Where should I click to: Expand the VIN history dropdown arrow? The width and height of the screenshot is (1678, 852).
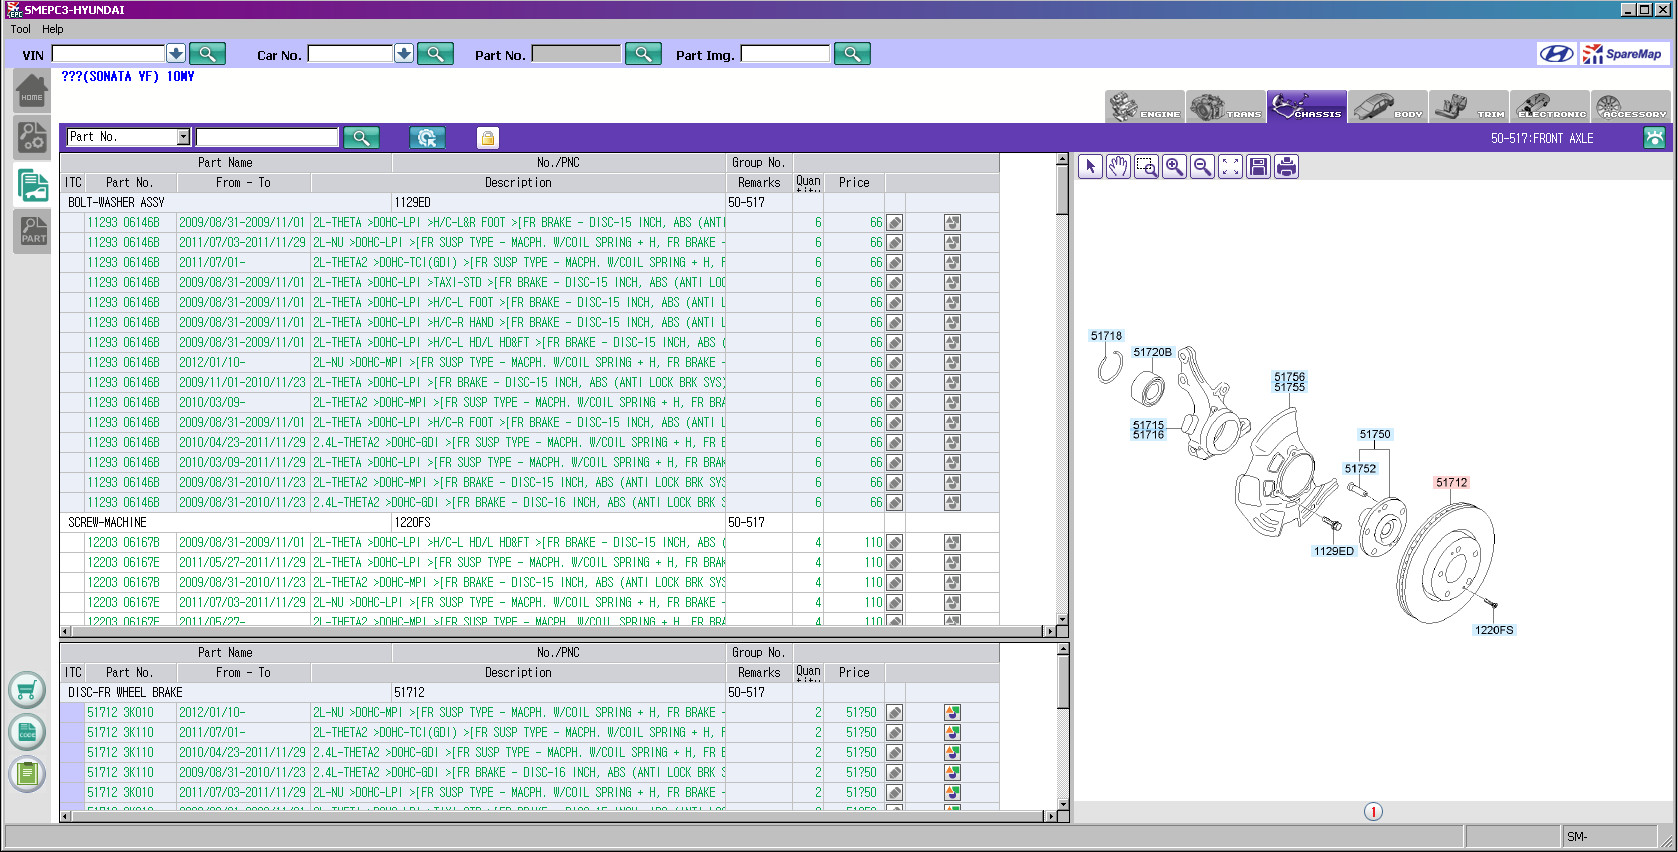pyautogui.click(x=175, y=54)
